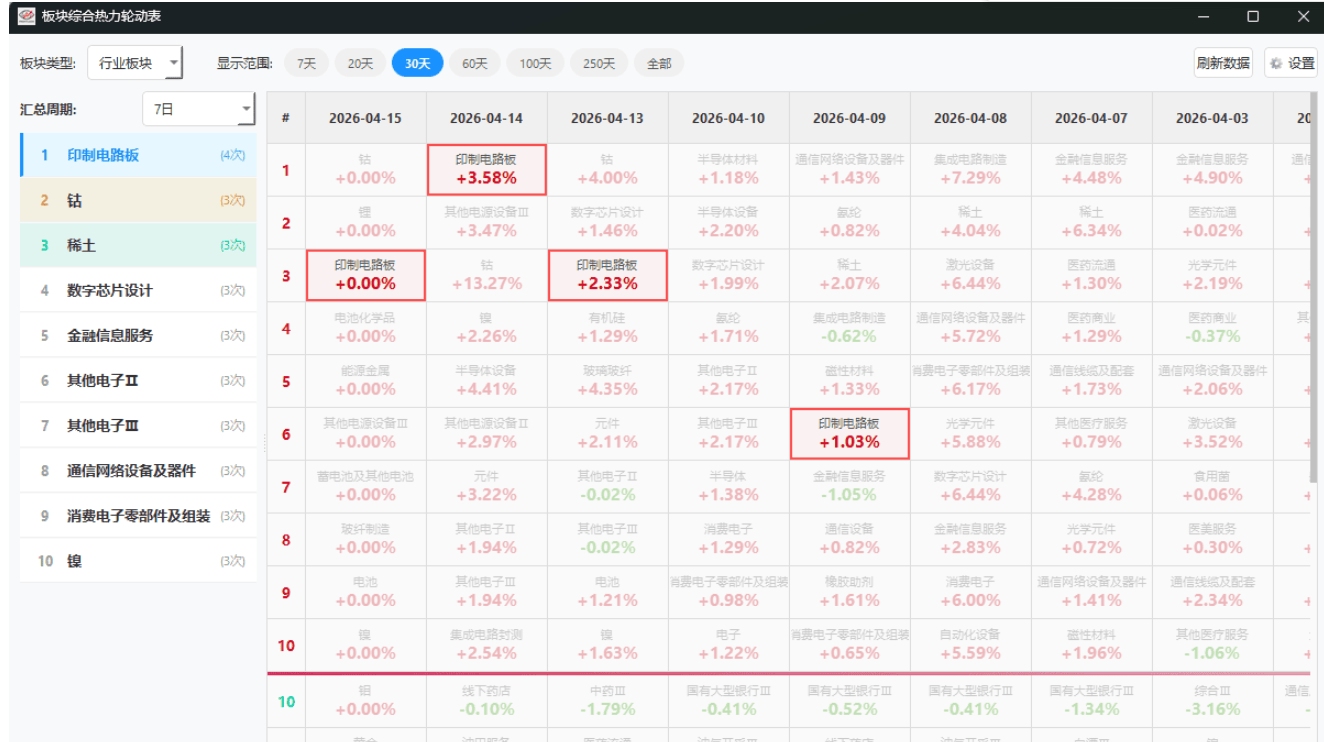The height and width of the screenshot is (742, 1324).
Task: Click the app logo in the title bar
Action: coord(26,16)
